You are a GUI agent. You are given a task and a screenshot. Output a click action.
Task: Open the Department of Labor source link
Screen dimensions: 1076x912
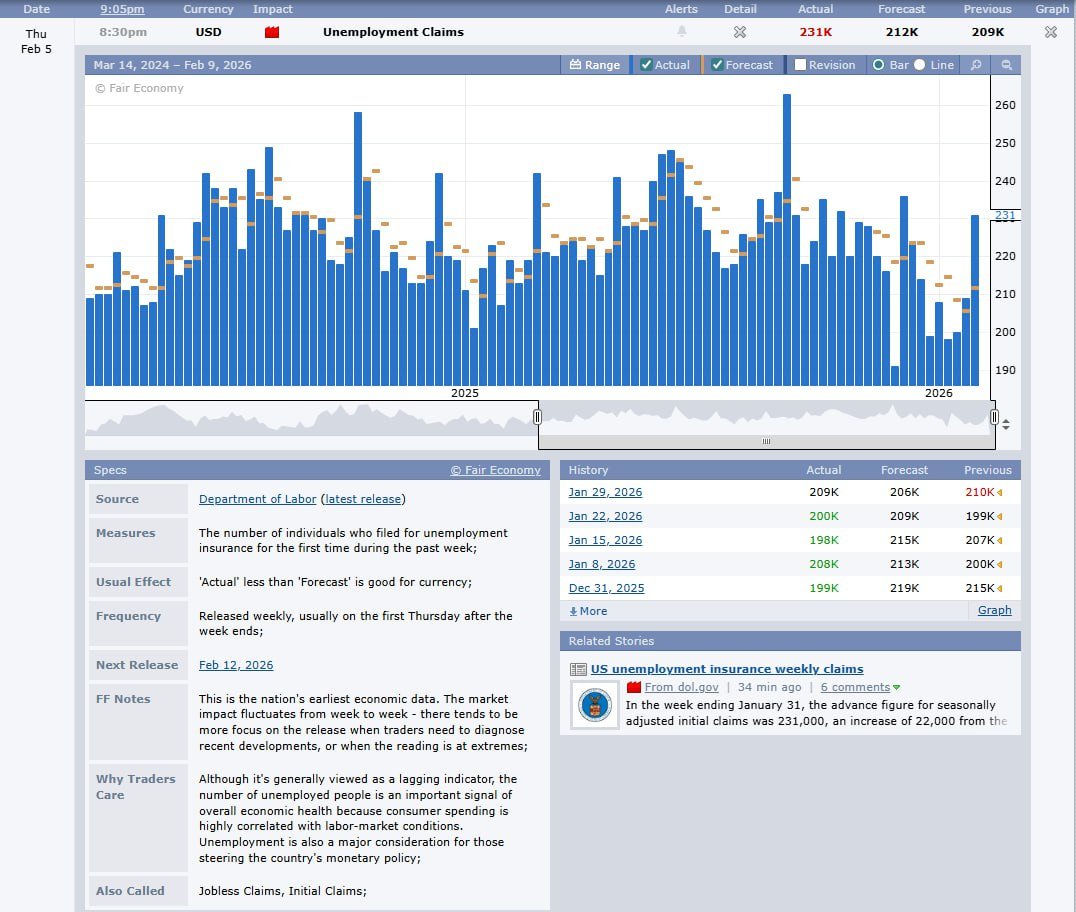tap(257, 499)
